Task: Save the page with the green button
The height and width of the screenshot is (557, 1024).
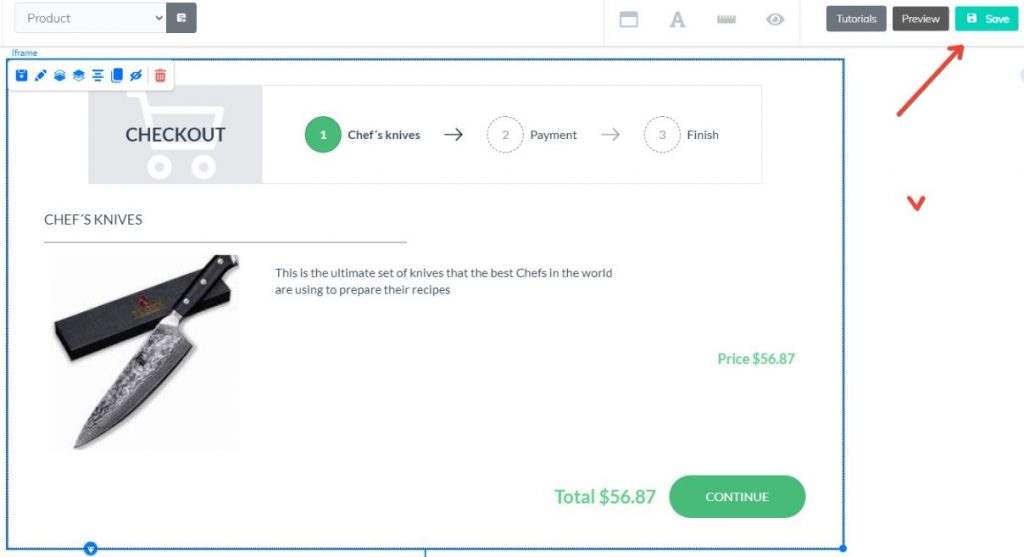Action: (x=987, y=19)
